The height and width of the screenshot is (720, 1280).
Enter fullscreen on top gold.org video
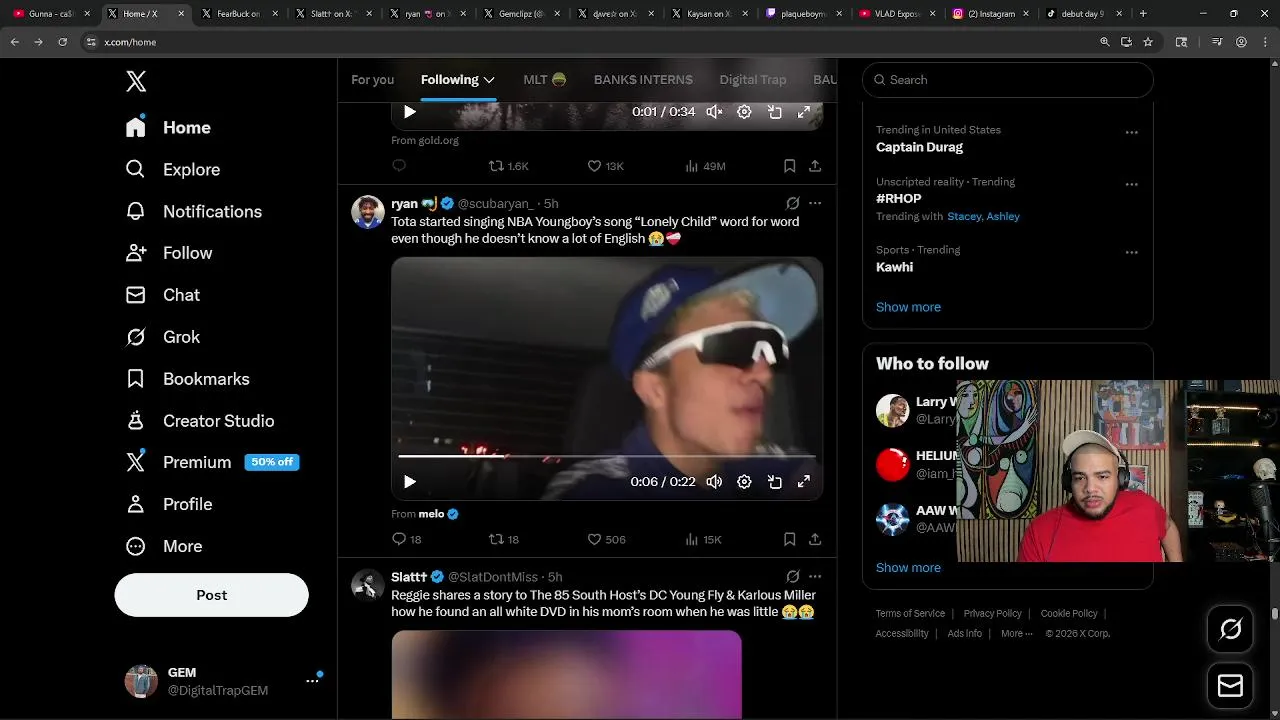click(x=803, y=112)
